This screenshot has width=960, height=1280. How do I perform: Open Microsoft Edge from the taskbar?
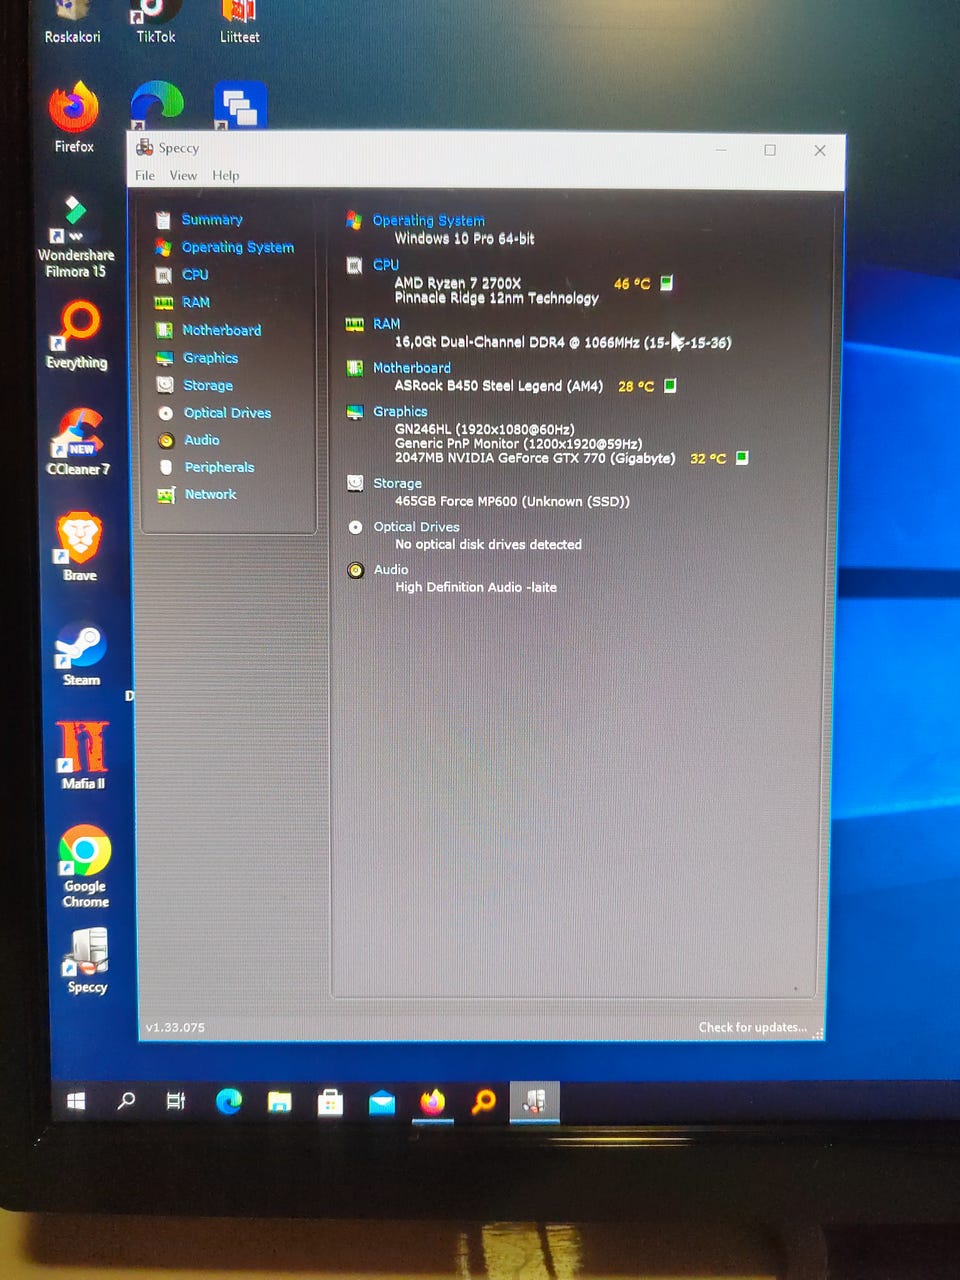click(228, 1102)
